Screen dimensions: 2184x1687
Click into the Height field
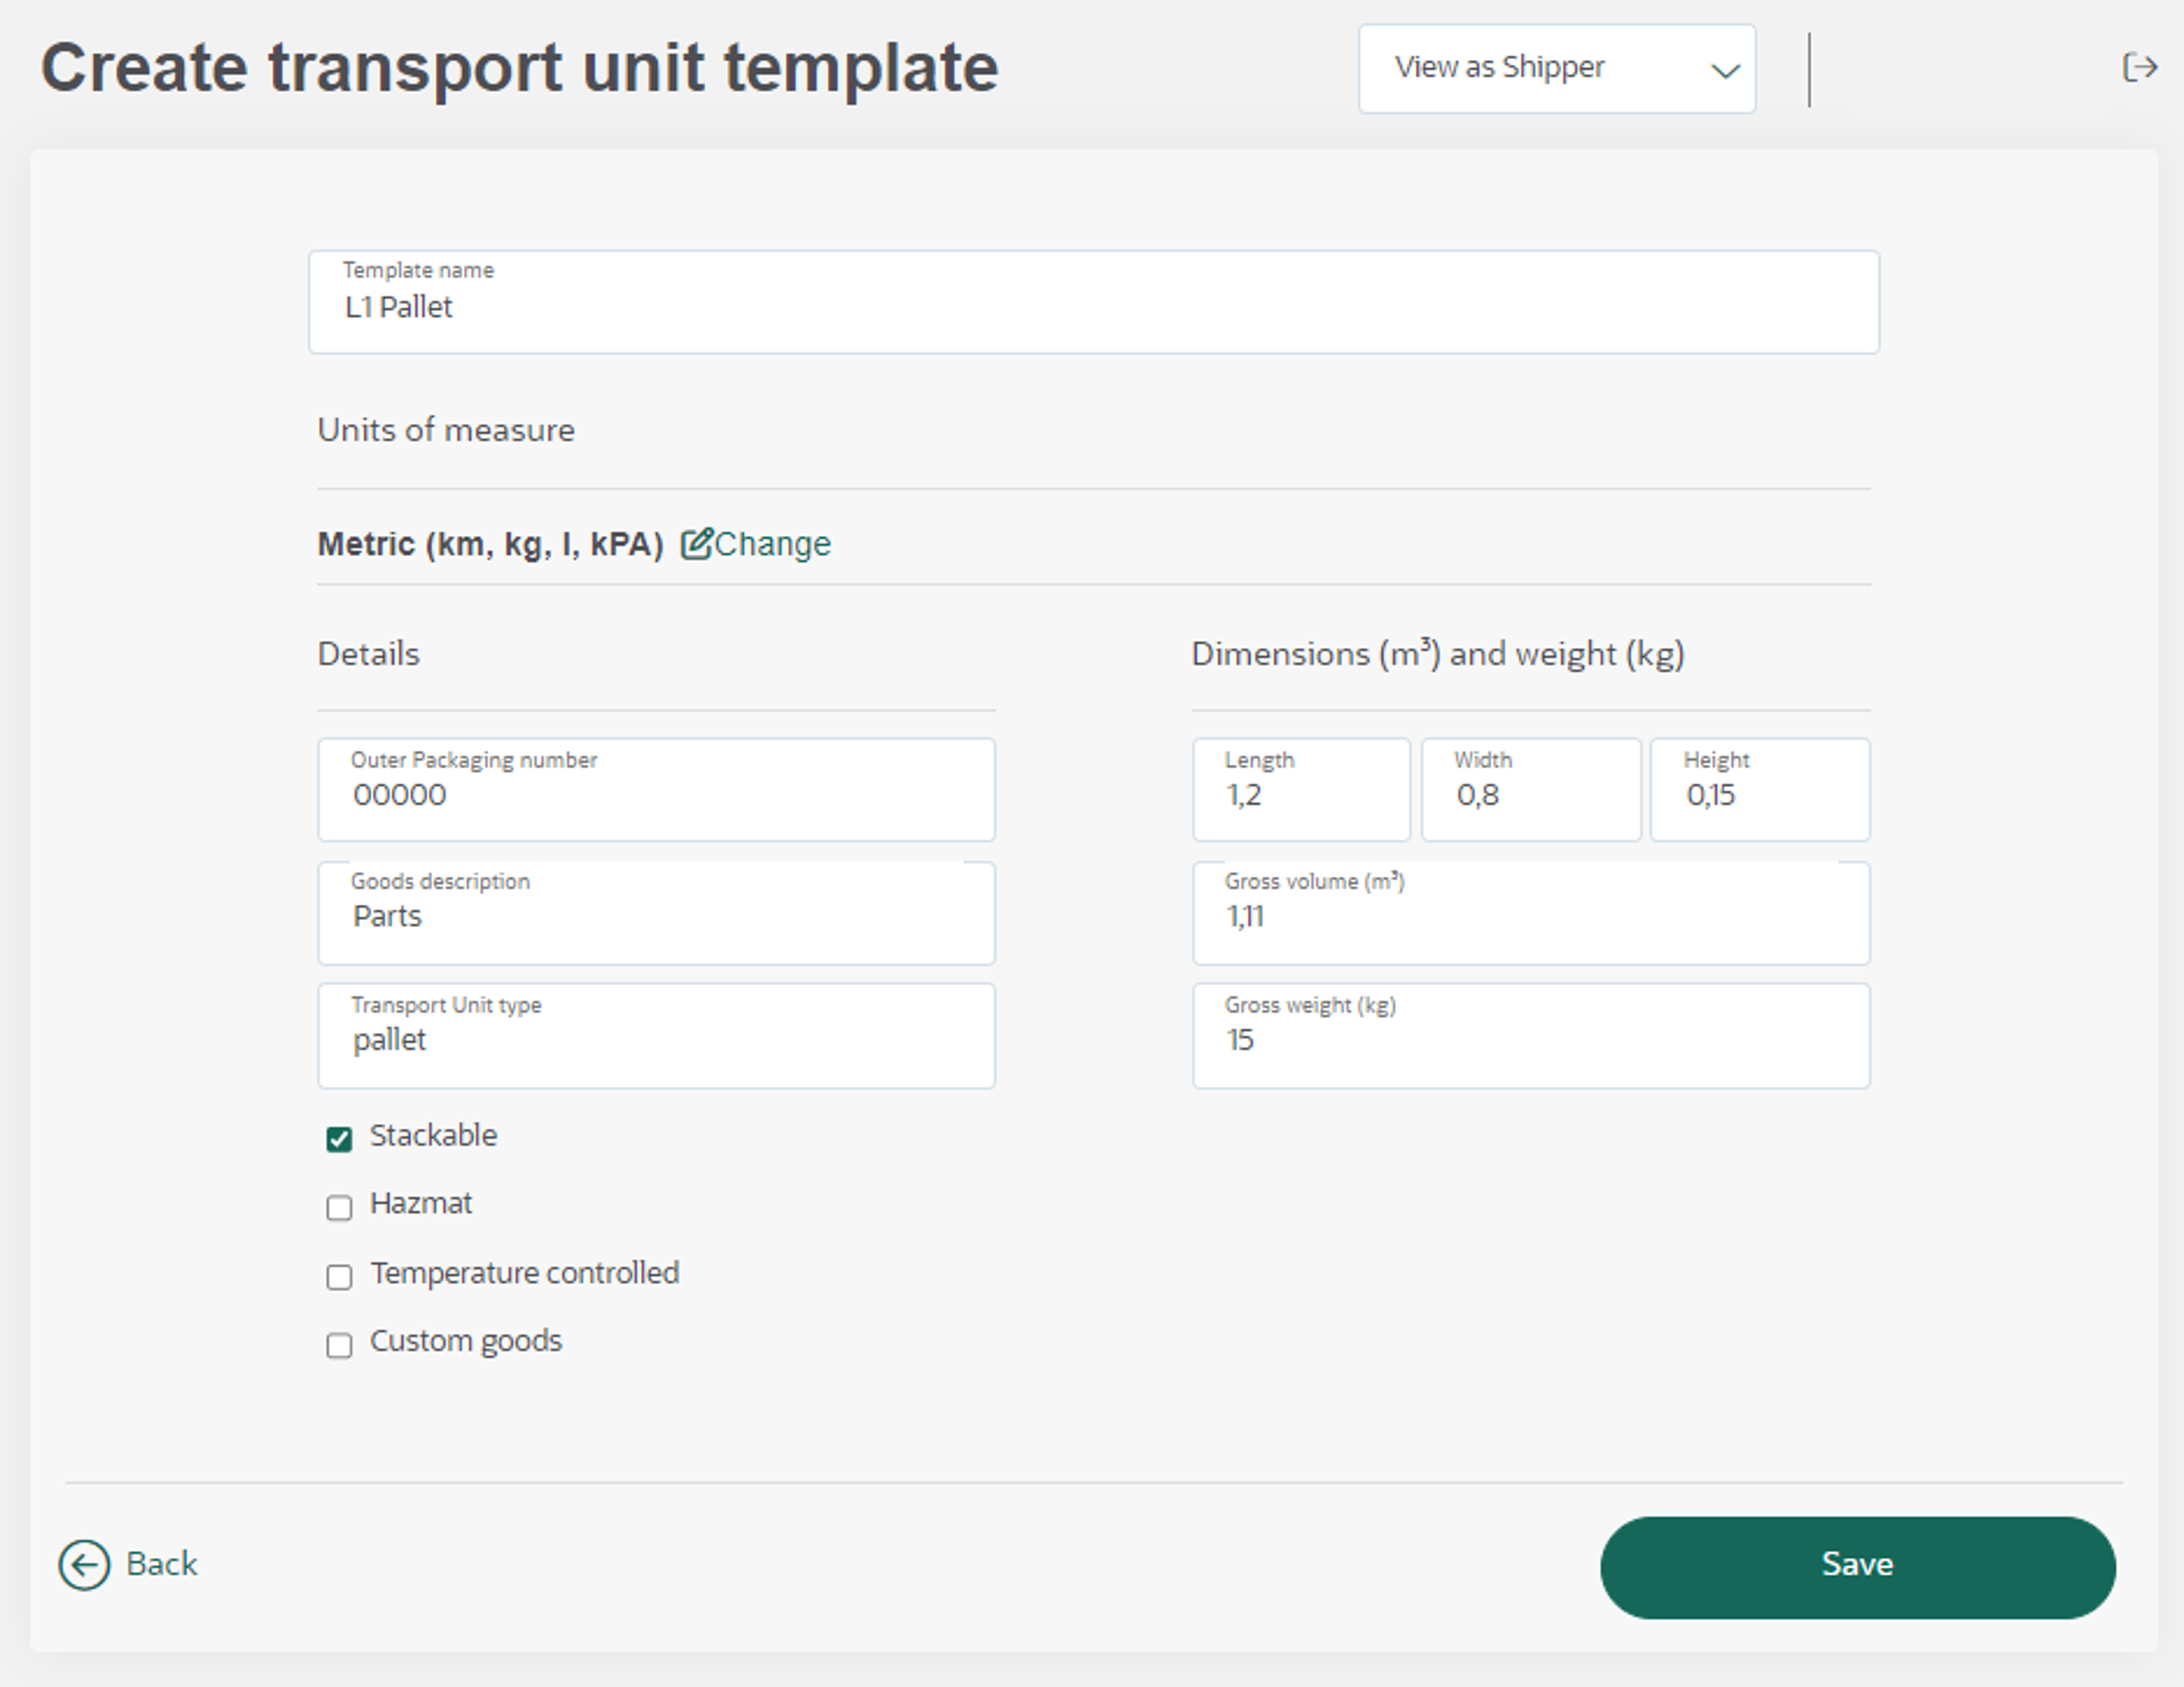(x=1759, y=789)
